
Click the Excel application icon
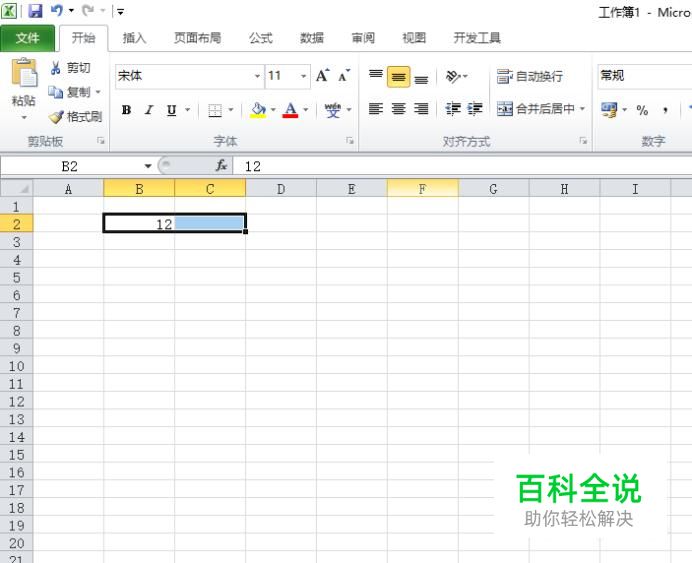[x=9, y=11]
